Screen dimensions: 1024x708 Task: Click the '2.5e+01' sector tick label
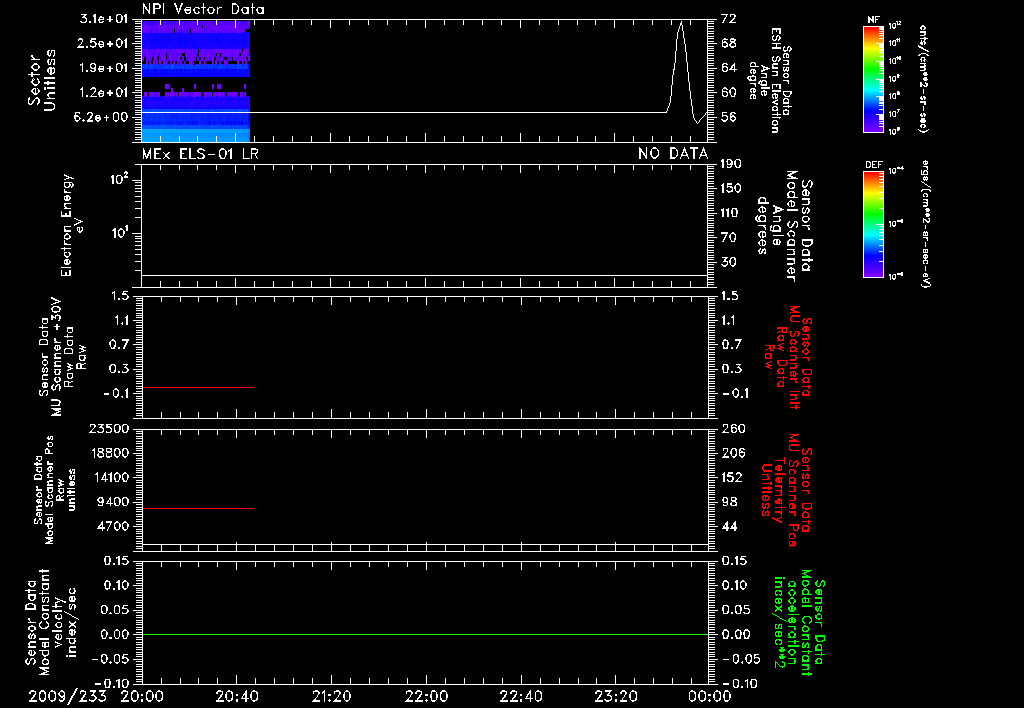click(104, 43)
